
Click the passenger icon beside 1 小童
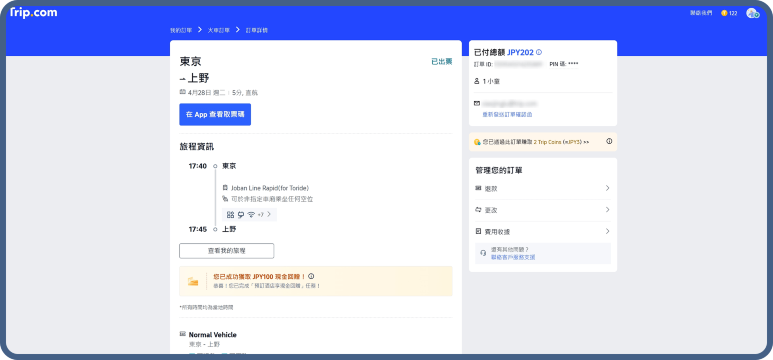(477, 81)
